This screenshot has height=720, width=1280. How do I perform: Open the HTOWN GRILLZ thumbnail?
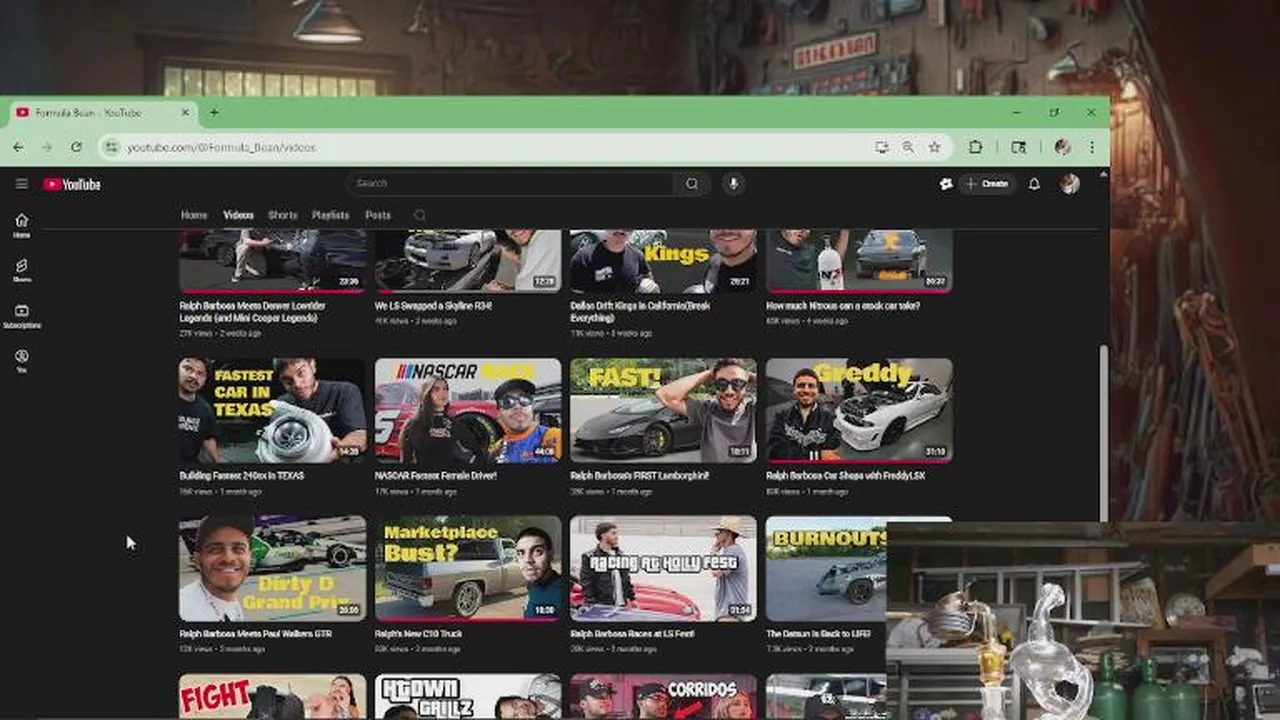(x=468, y=697)
